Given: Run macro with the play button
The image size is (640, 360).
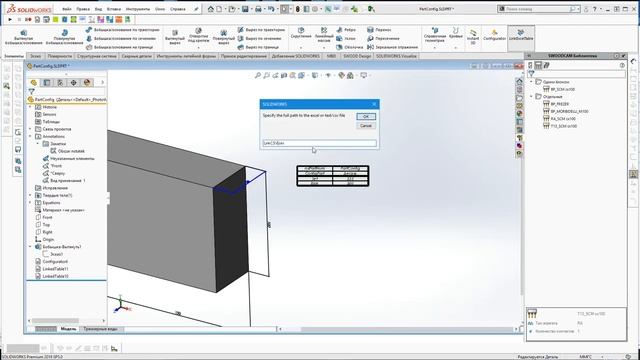Looking at the screenshot, I should click(10, 19).
